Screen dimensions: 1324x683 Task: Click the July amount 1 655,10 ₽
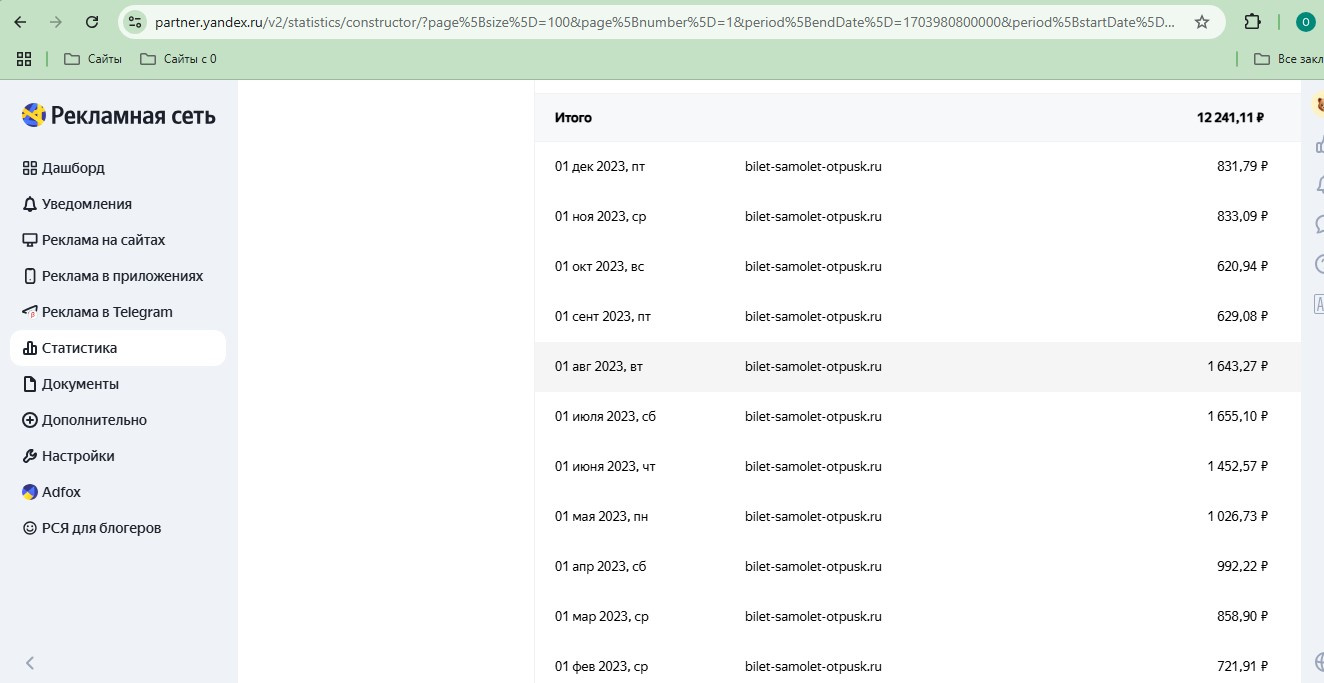click(x=1238, y=417)
